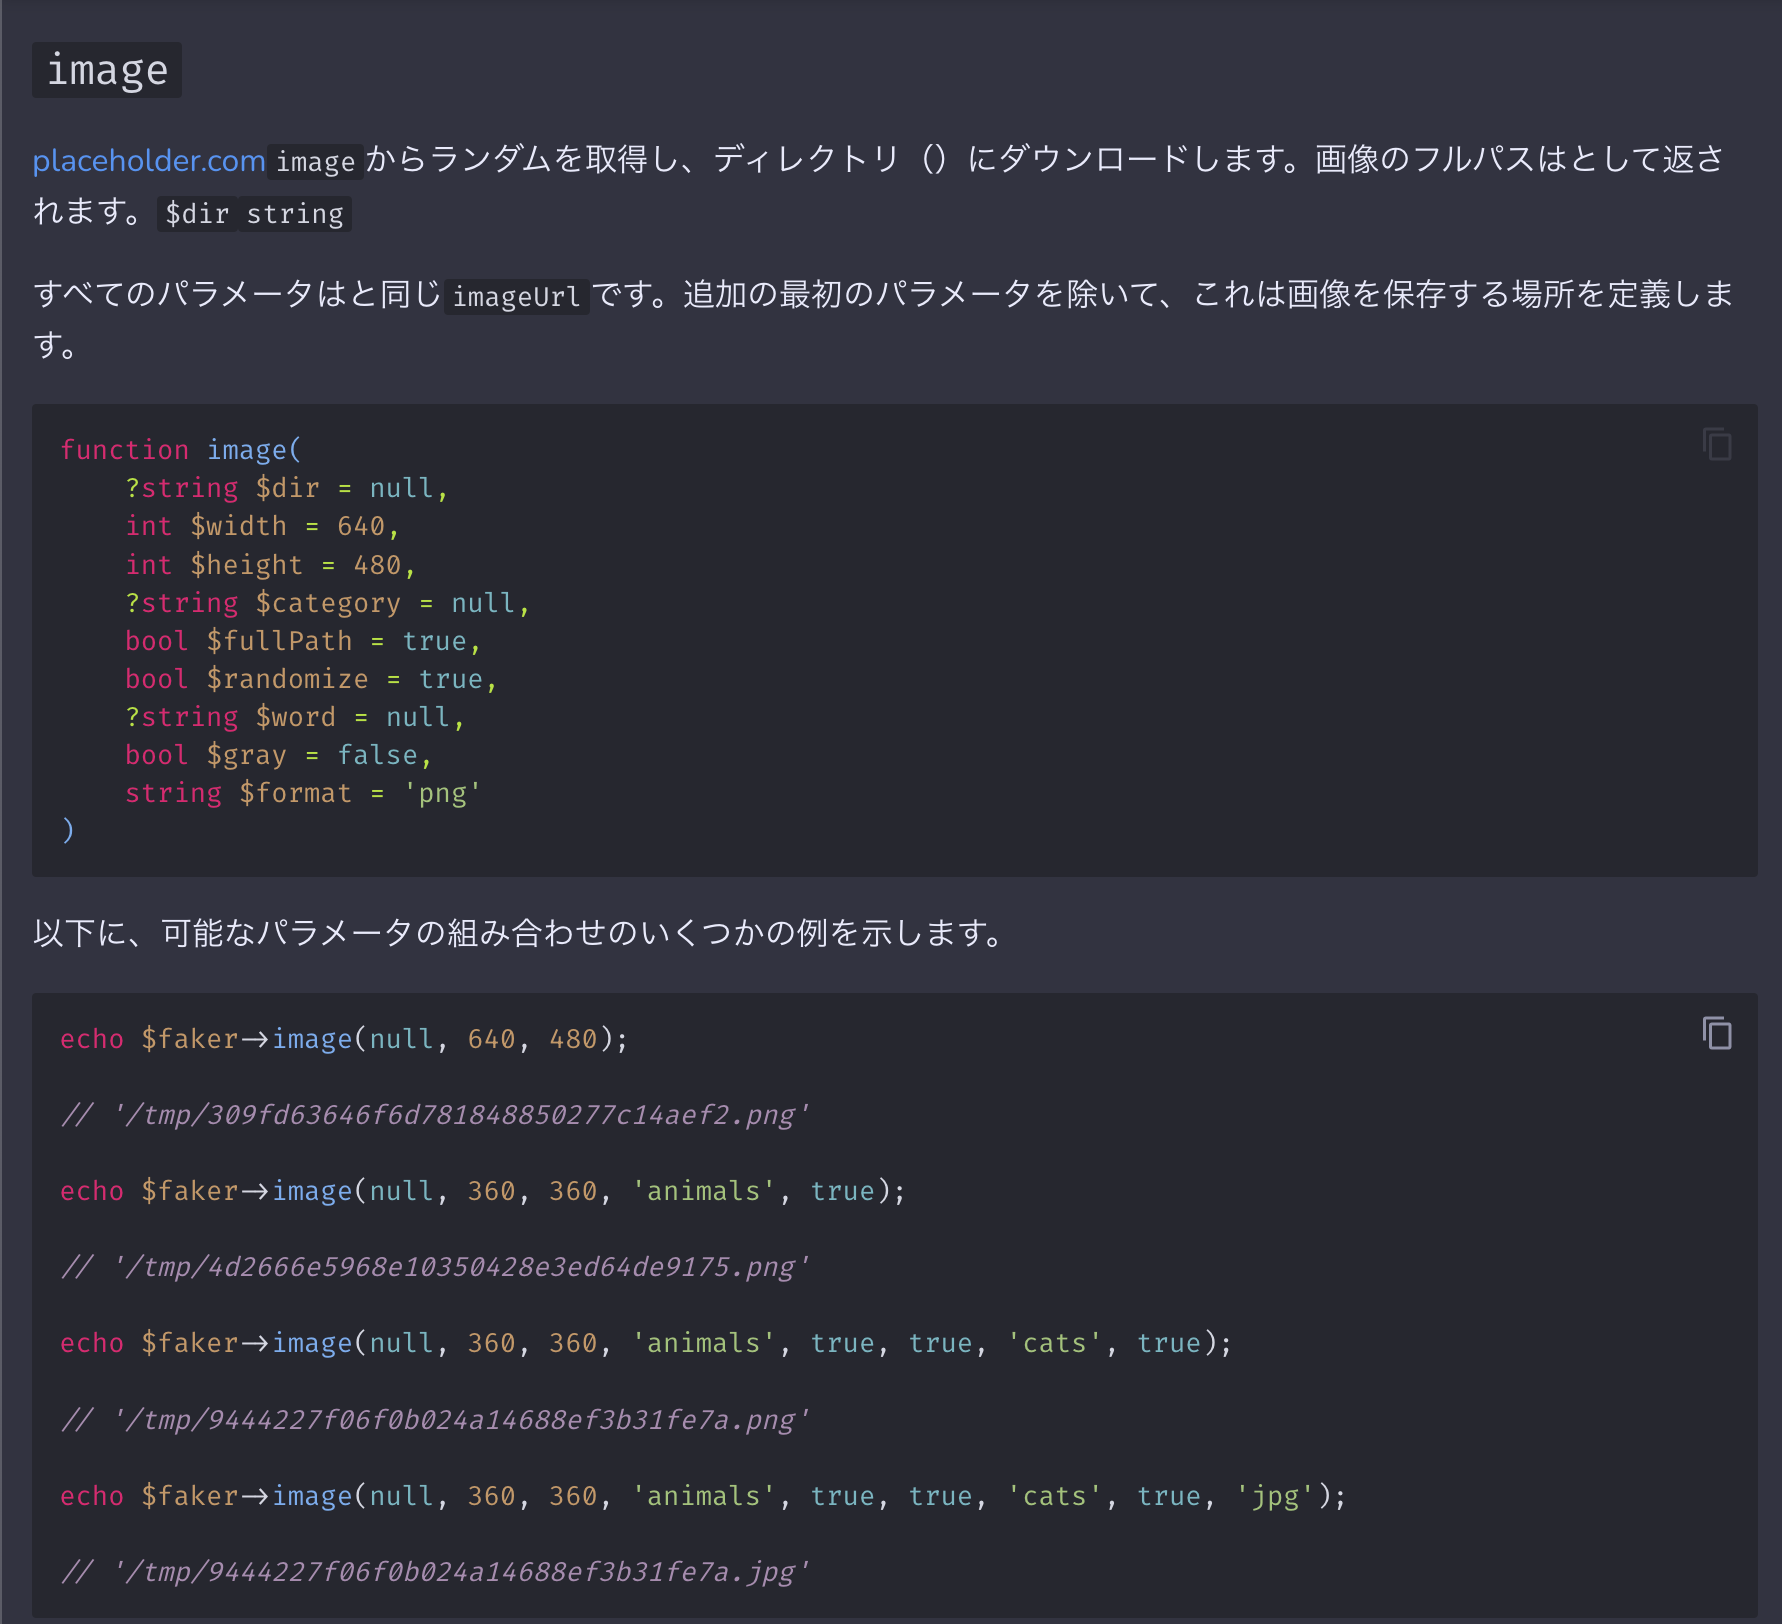Click the echo line ending "'cats', true);"
1782x1624 pixels.
(646, 1343)
